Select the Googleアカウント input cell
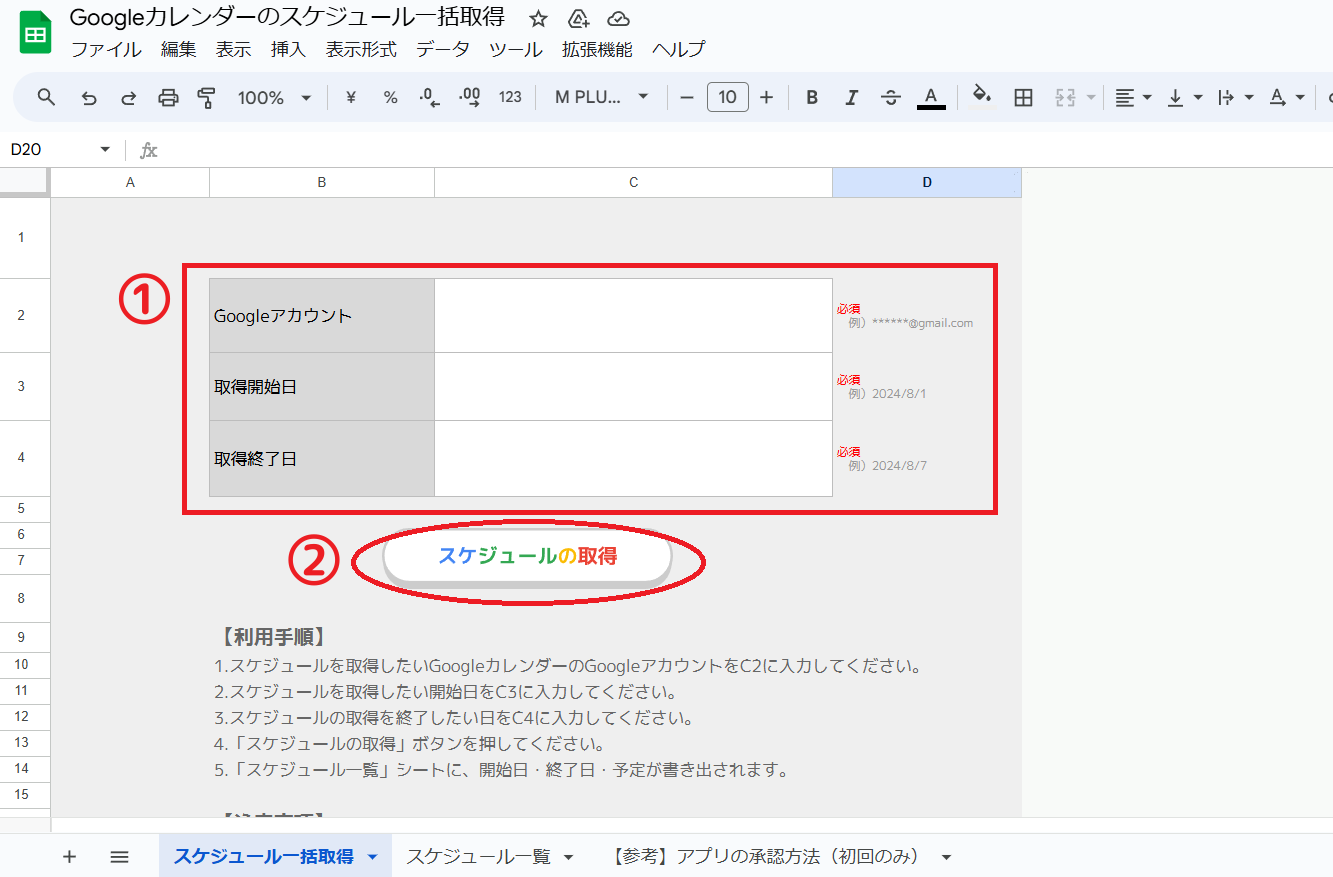 pos(633,315)
